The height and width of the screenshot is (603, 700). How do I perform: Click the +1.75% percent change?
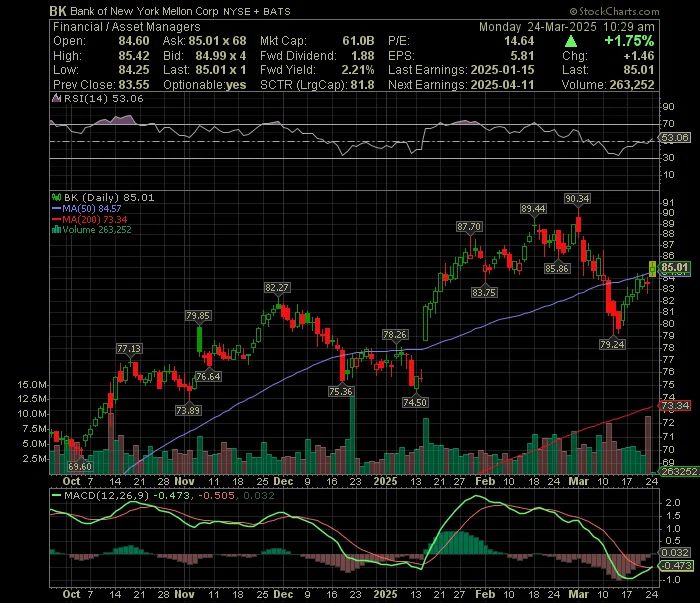[629, 41]
